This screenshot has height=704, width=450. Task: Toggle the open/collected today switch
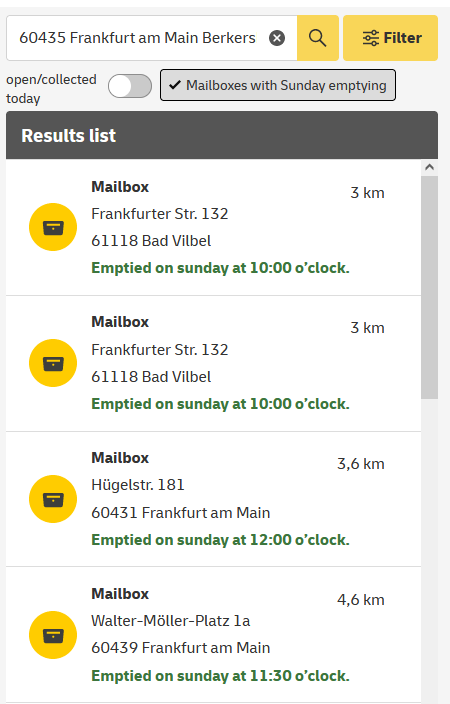coord(130,86)
